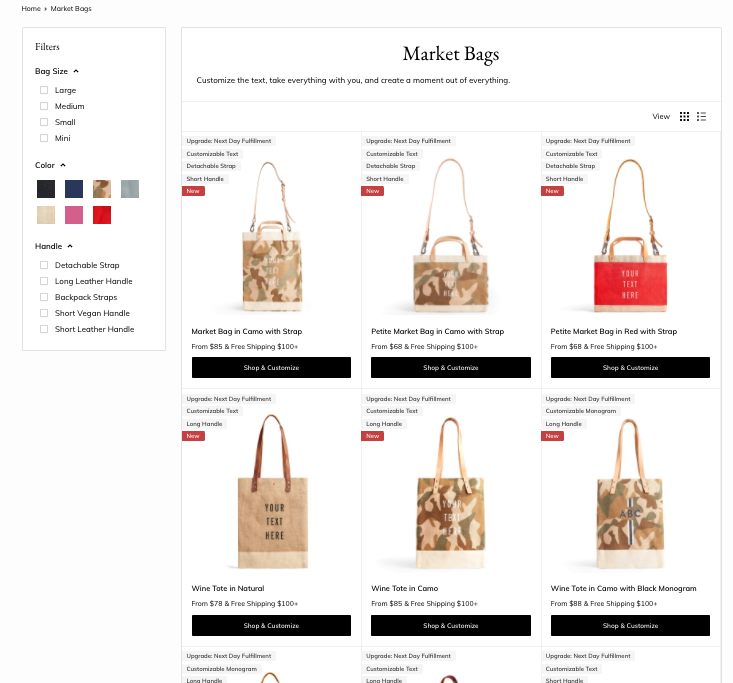Viewport: 733px width, 683px height.
Task: Select the black color swatch
Action: pos(46,189)
